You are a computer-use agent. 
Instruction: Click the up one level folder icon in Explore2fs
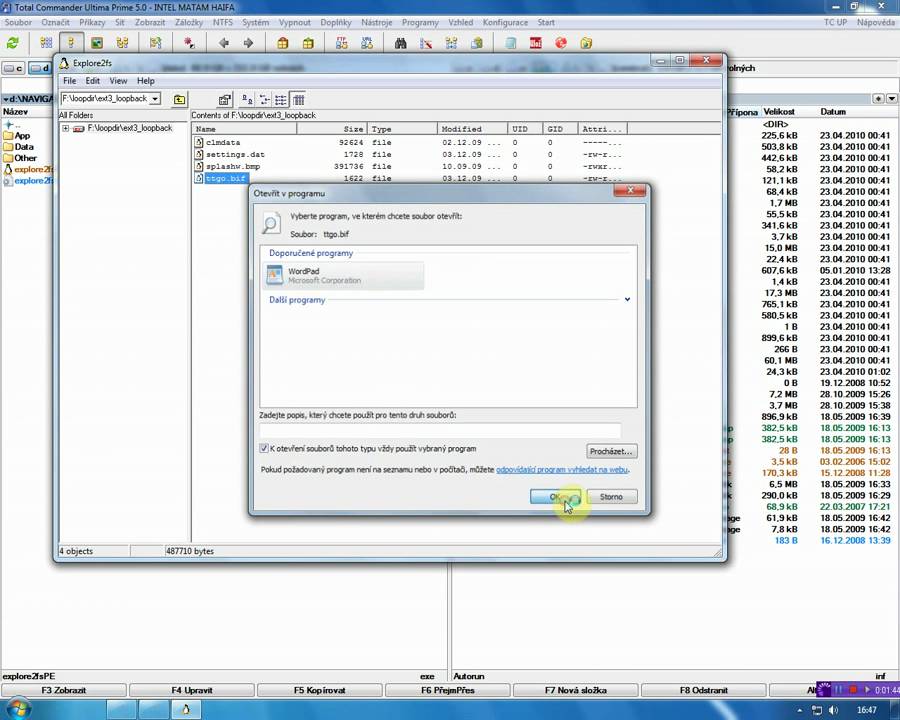point(180,99)
